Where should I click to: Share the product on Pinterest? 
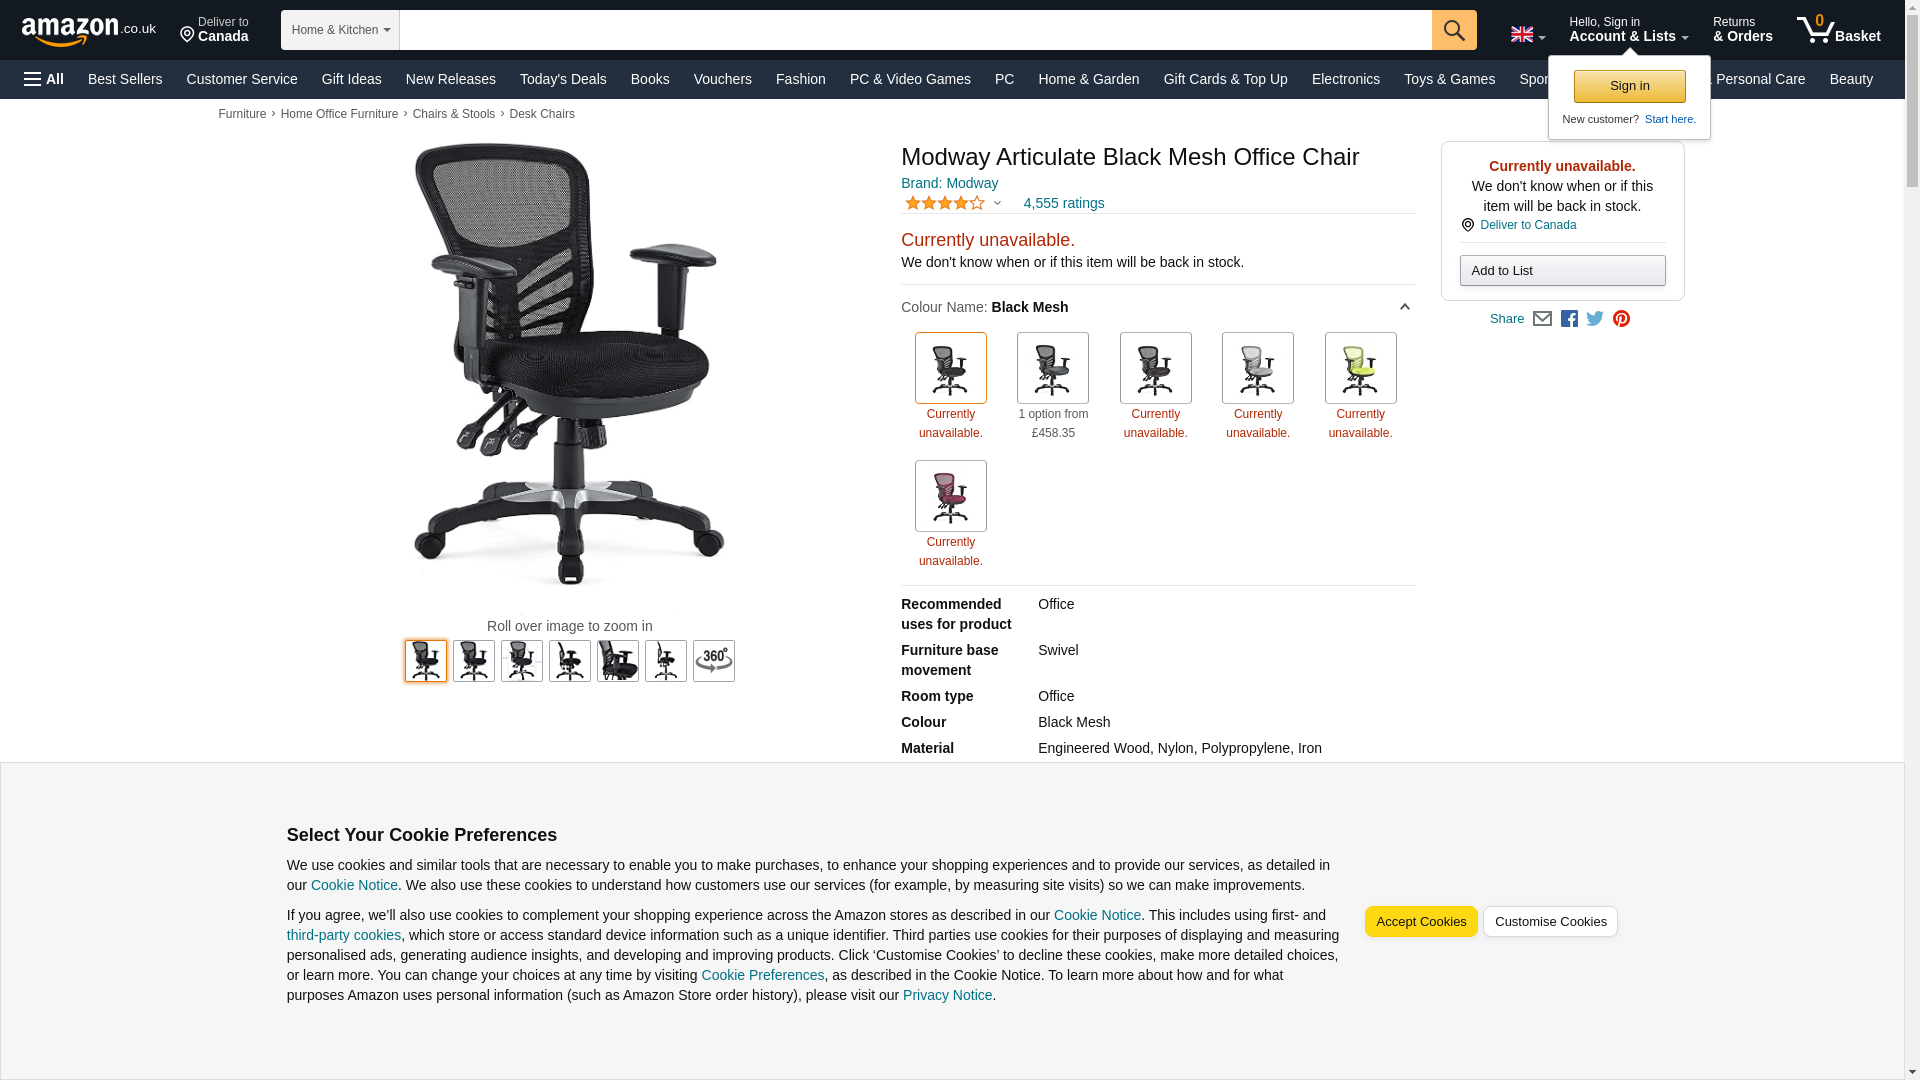click(x=1621, y=319)
